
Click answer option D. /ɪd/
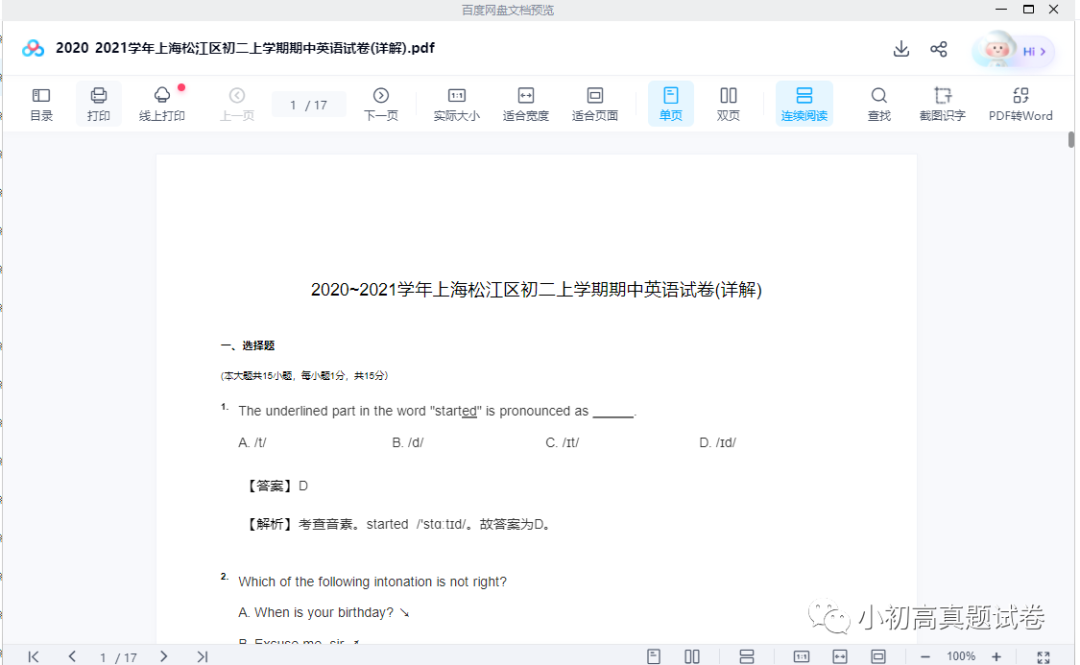pos(718,442)
